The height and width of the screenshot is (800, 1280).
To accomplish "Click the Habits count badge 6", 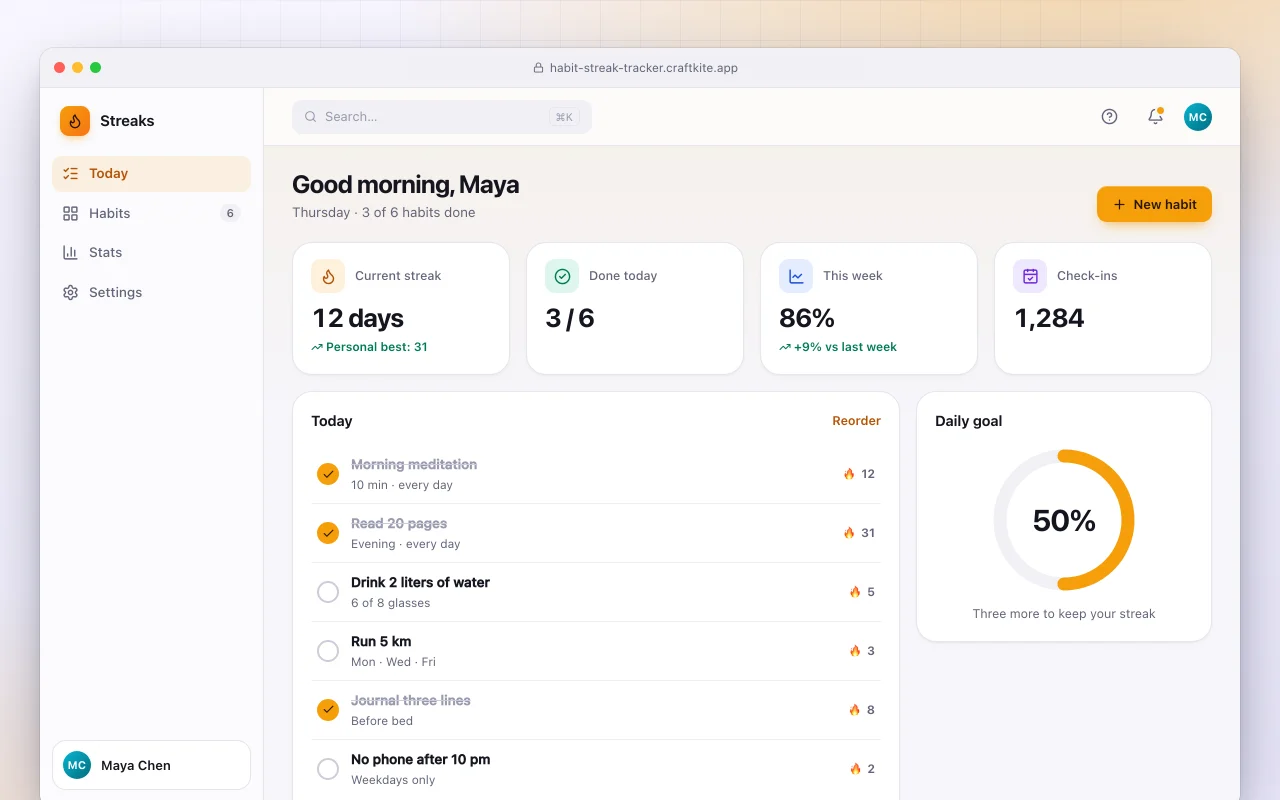I will tap(230, 213).
